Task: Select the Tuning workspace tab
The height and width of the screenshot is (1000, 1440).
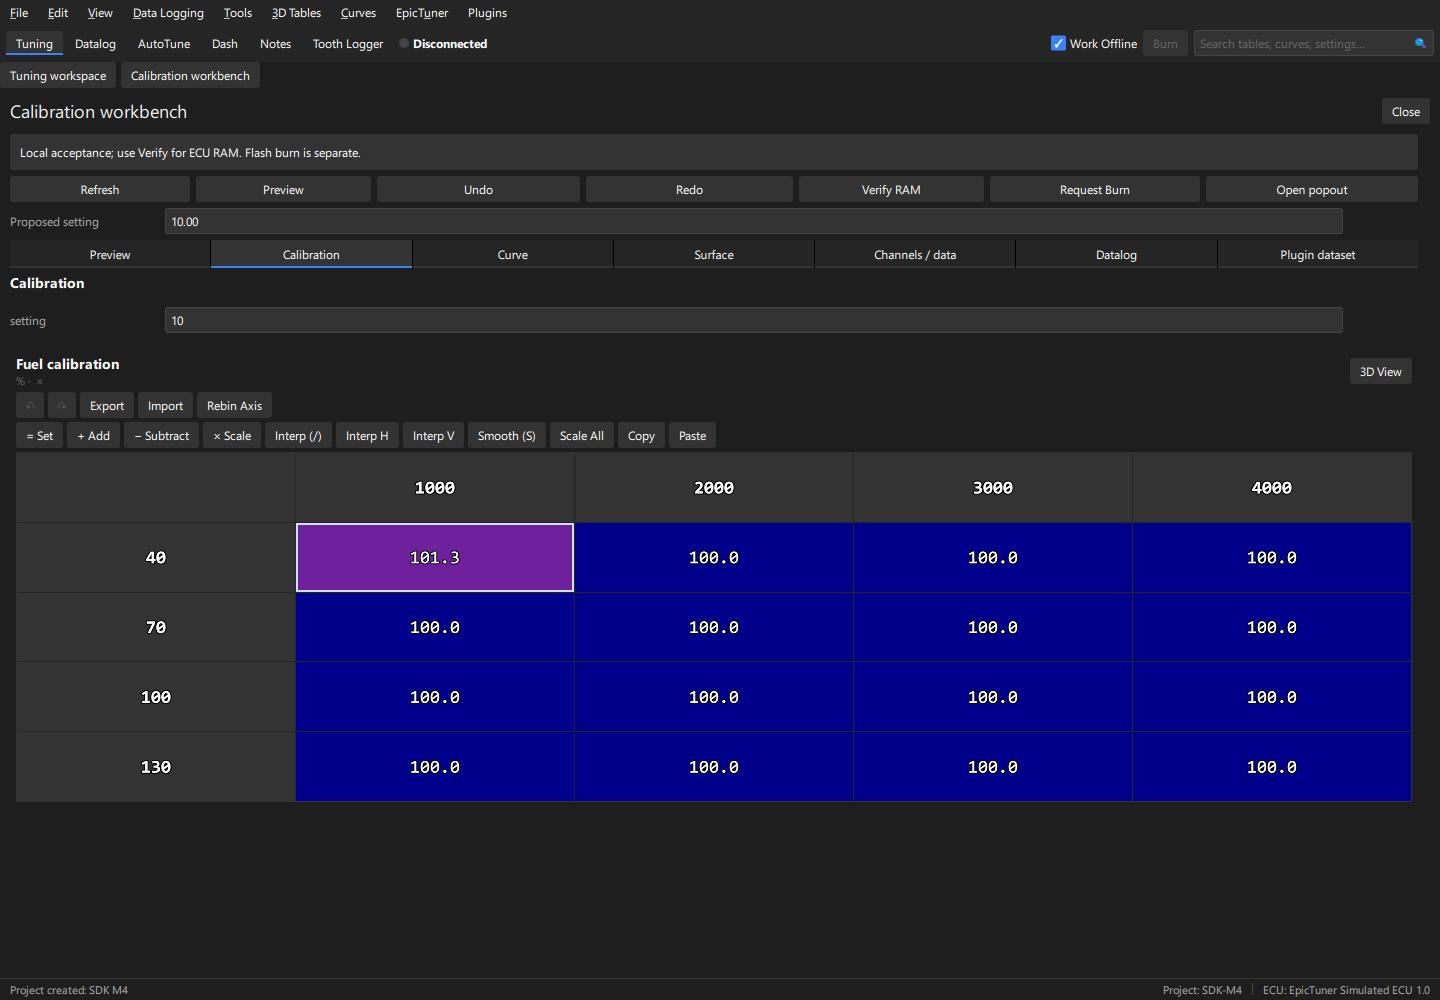Action: (58, 76)
